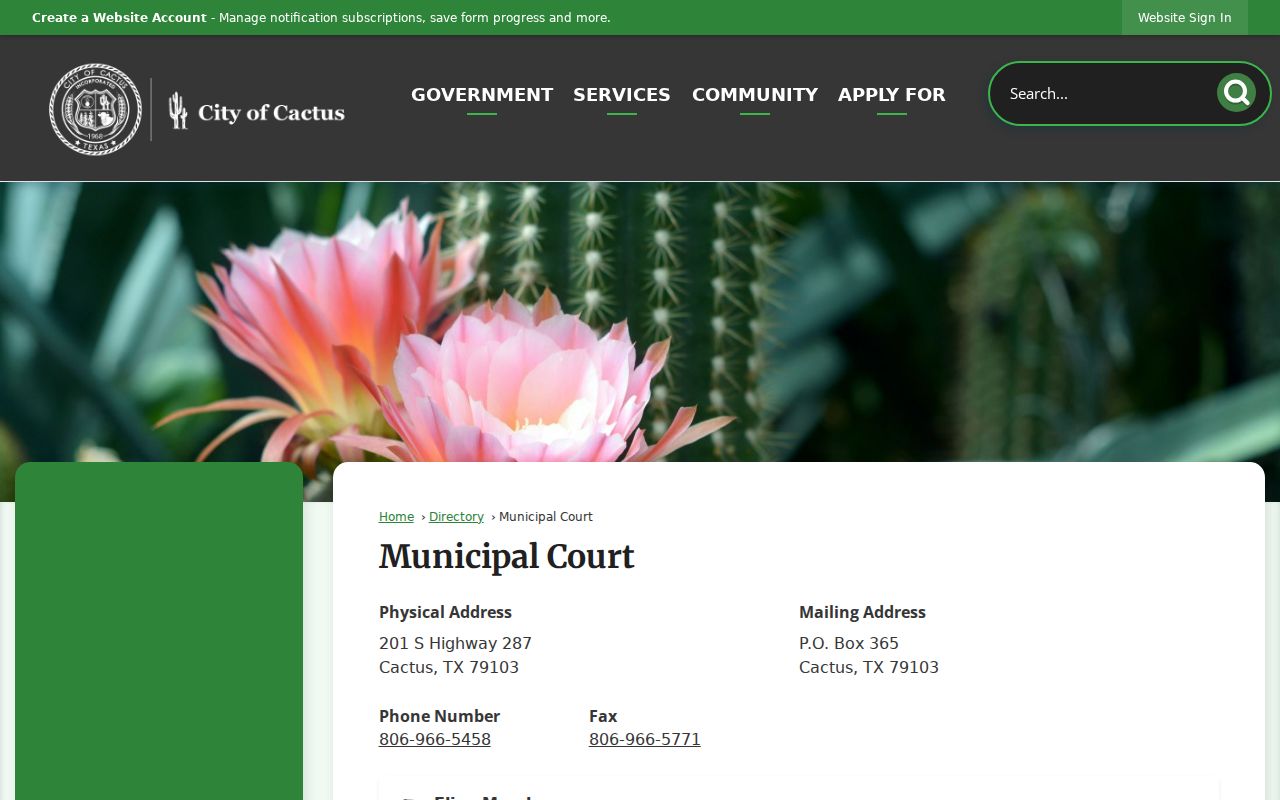The image size is (1280, 800).
Task: Select the Physical Address label
Action: 445,612
